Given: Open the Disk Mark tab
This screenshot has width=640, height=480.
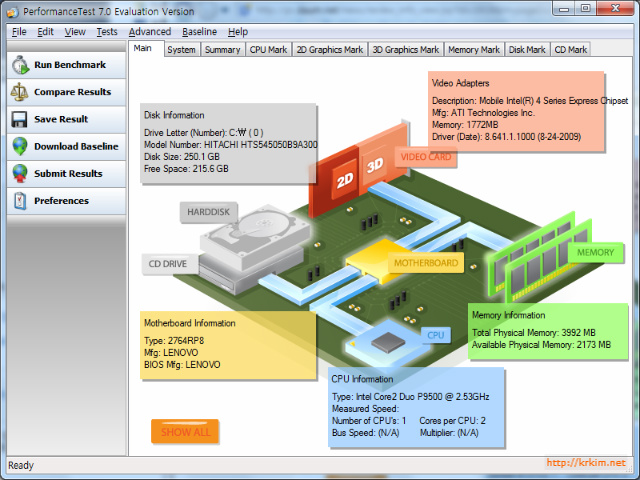Looking at the screenshot, I should [x=527, y=49].
